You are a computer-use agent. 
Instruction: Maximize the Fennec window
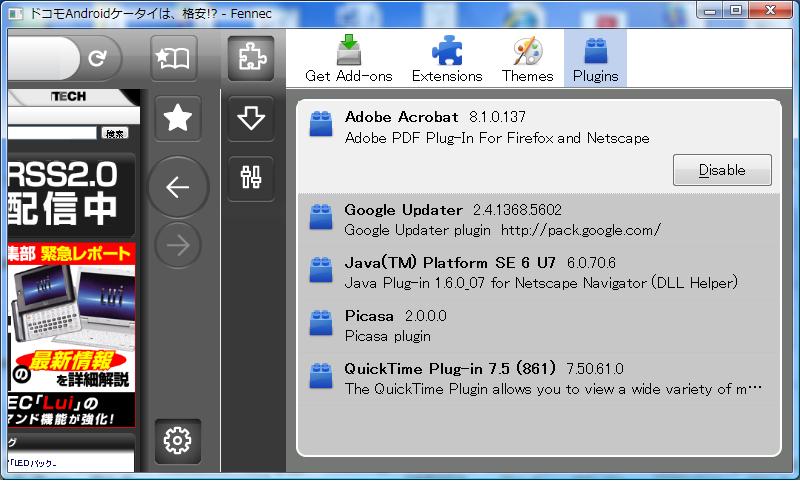click(735, 10)
